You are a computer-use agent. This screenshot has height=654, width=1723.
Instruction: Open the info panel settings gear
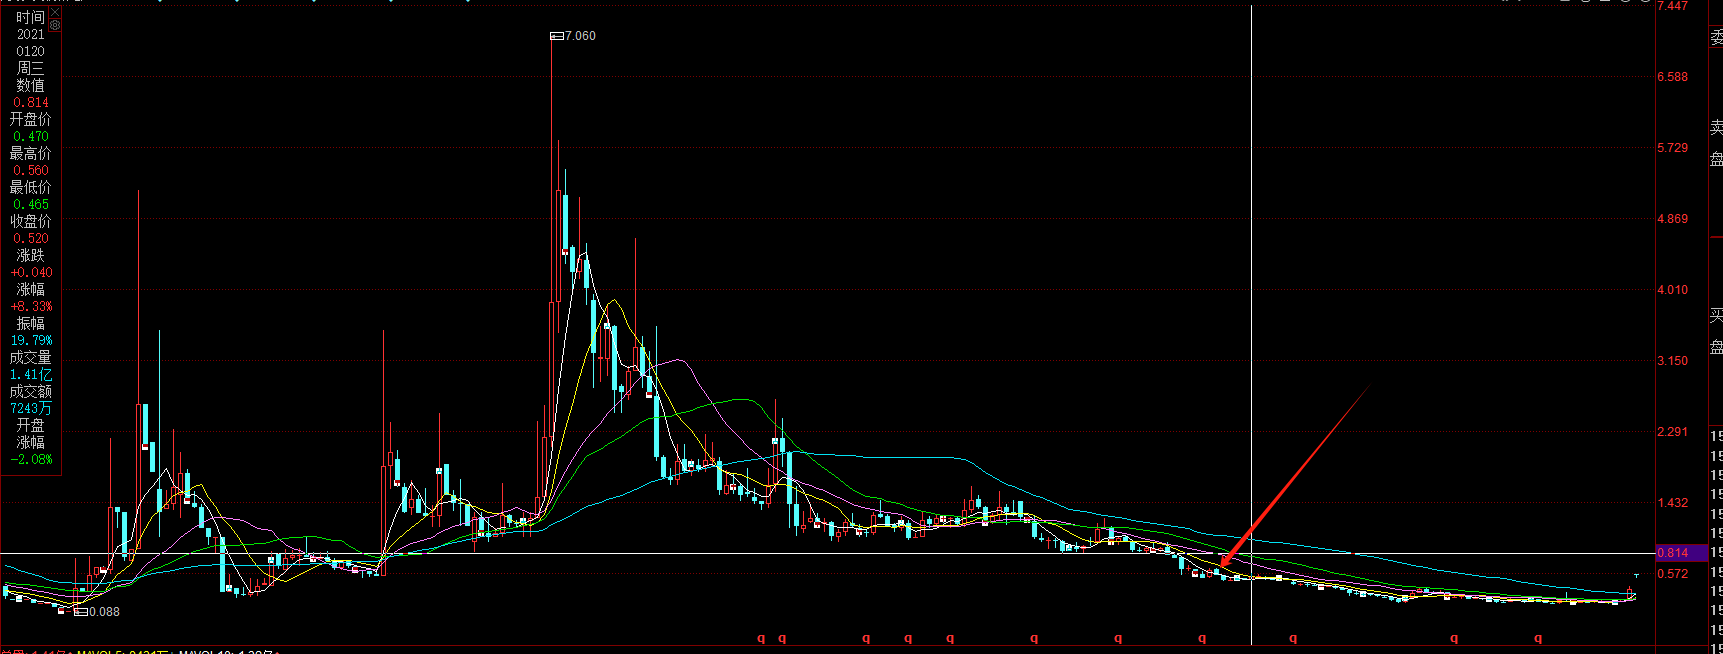(x=54, y=25)
